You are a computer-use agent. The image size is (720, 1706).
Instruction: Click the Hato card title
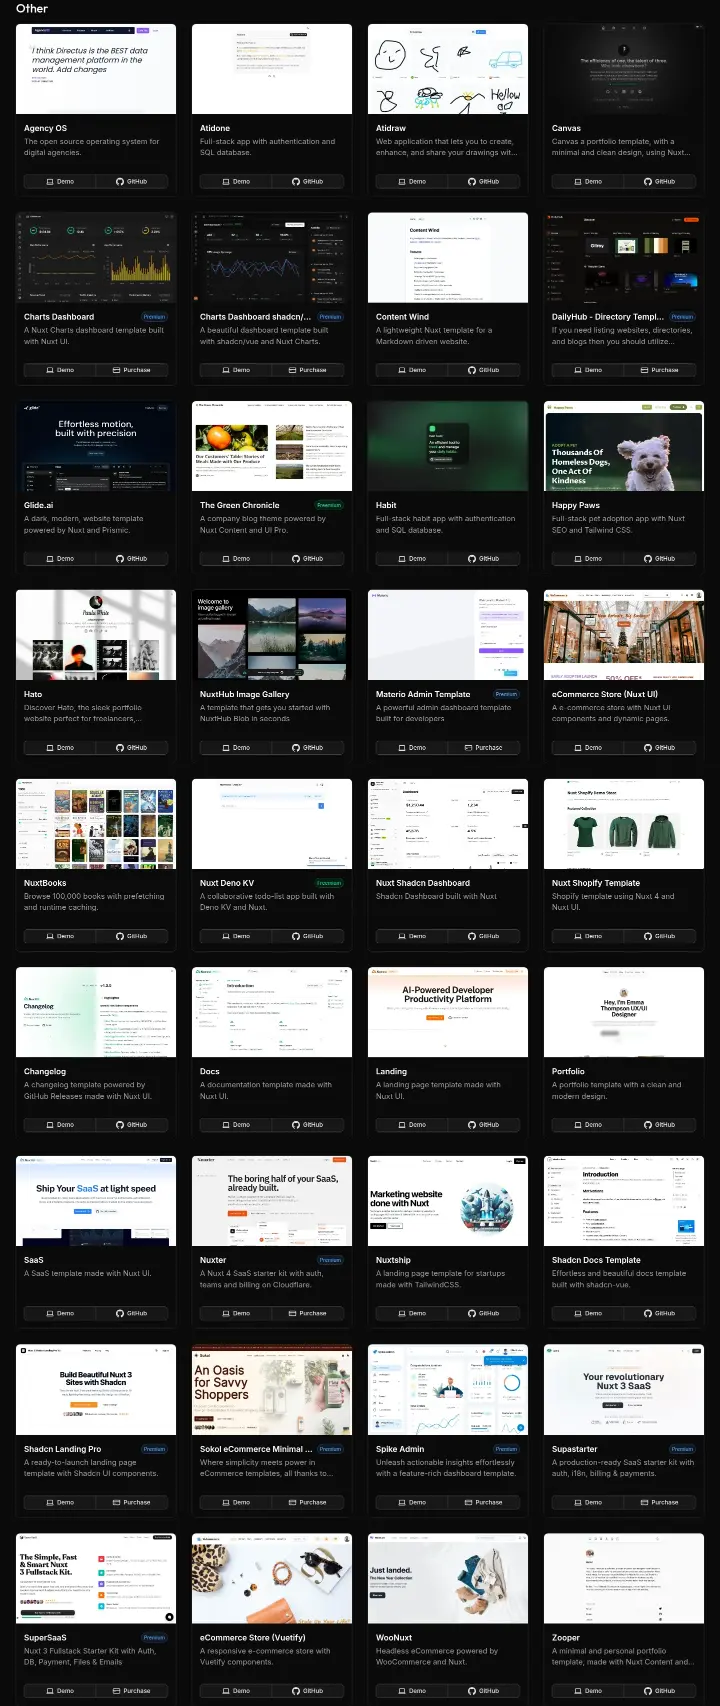[33, 694]
